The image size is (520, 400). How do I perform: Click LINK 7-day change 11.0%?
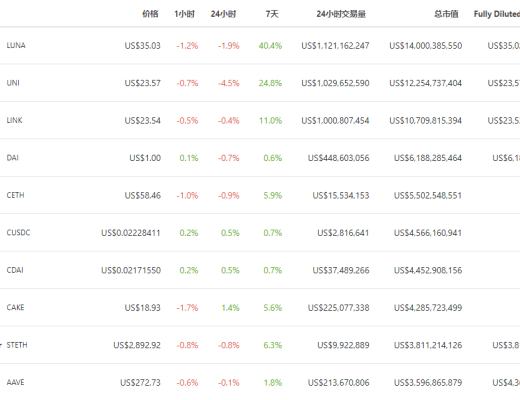[270, 120]
